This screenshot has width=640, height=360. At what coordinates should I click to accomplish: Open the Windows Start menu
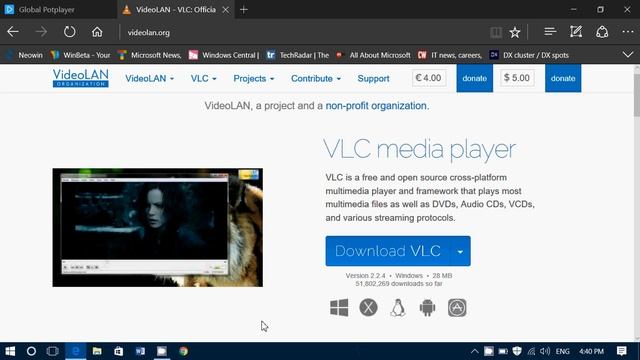pyautogui.click(x=10, y=351)
